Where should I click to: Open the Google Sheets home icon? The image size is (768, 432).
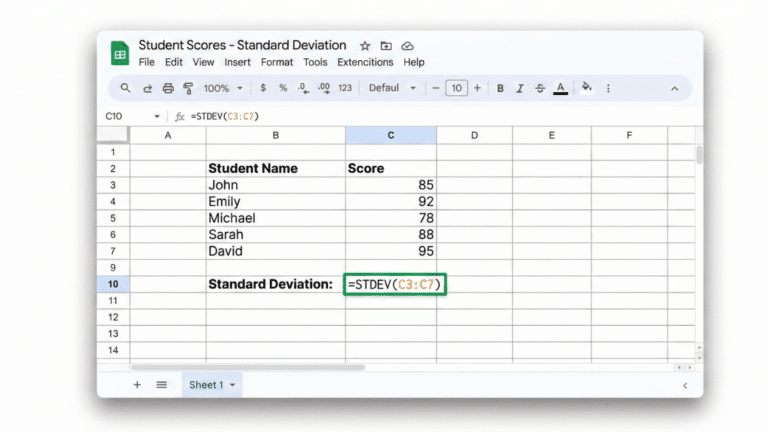120,53
